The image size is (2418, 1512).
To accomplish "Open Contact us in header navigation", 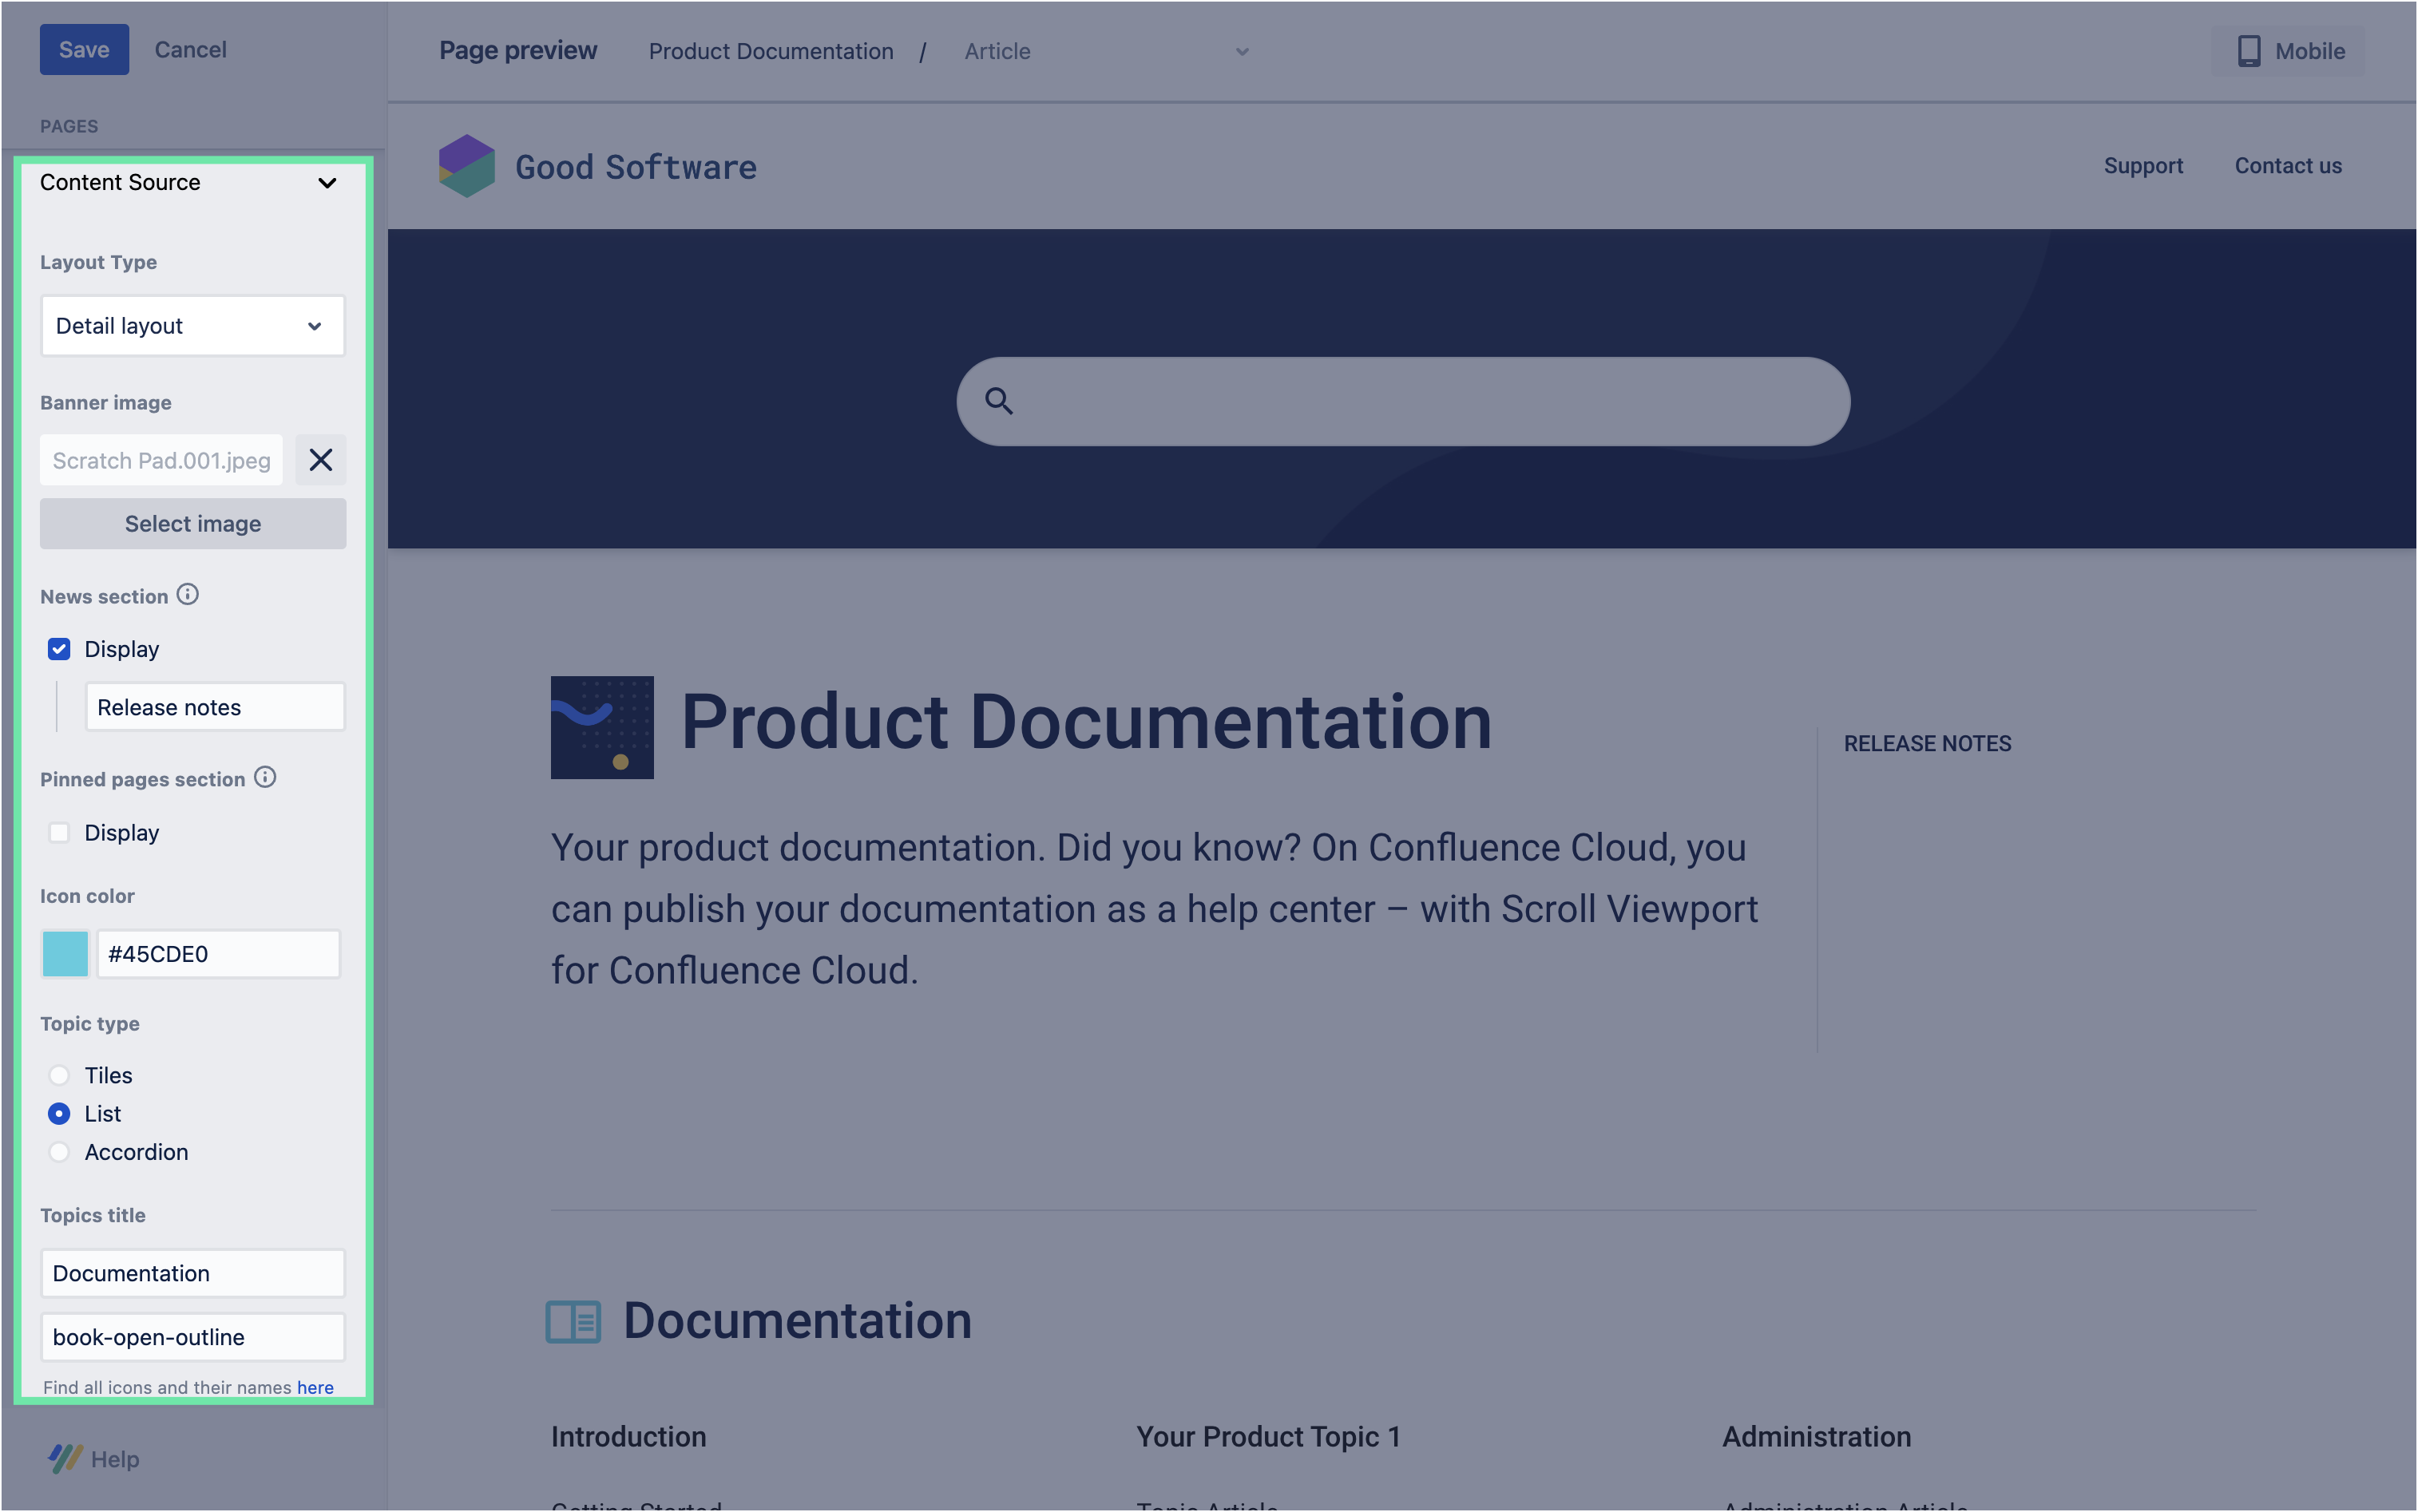I will pos(2287,166).
